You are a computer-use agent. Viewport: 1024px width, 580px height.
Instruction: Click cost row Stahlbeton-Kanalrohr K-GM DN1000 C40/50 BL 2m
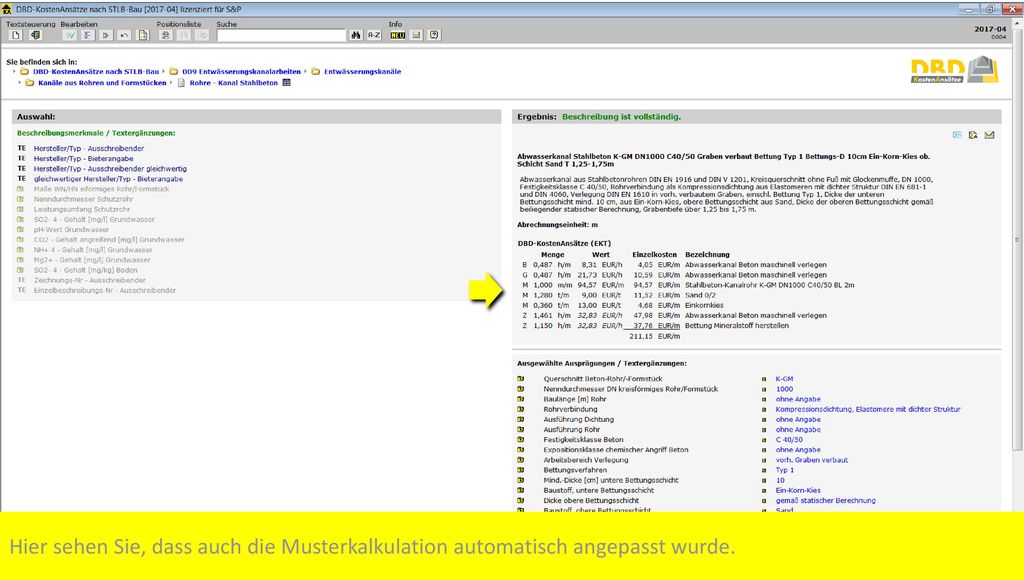(686, 285)
